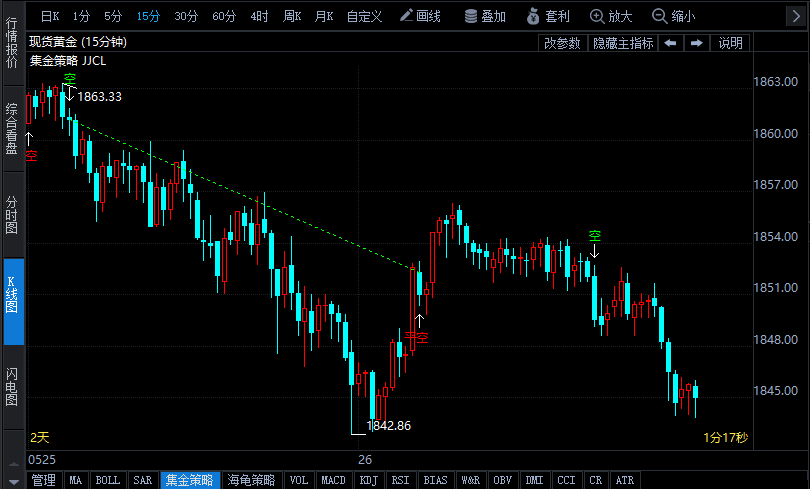The image size is (810, 489).
Task: Switch to 60分 timeframe
Action: [224, 16]
